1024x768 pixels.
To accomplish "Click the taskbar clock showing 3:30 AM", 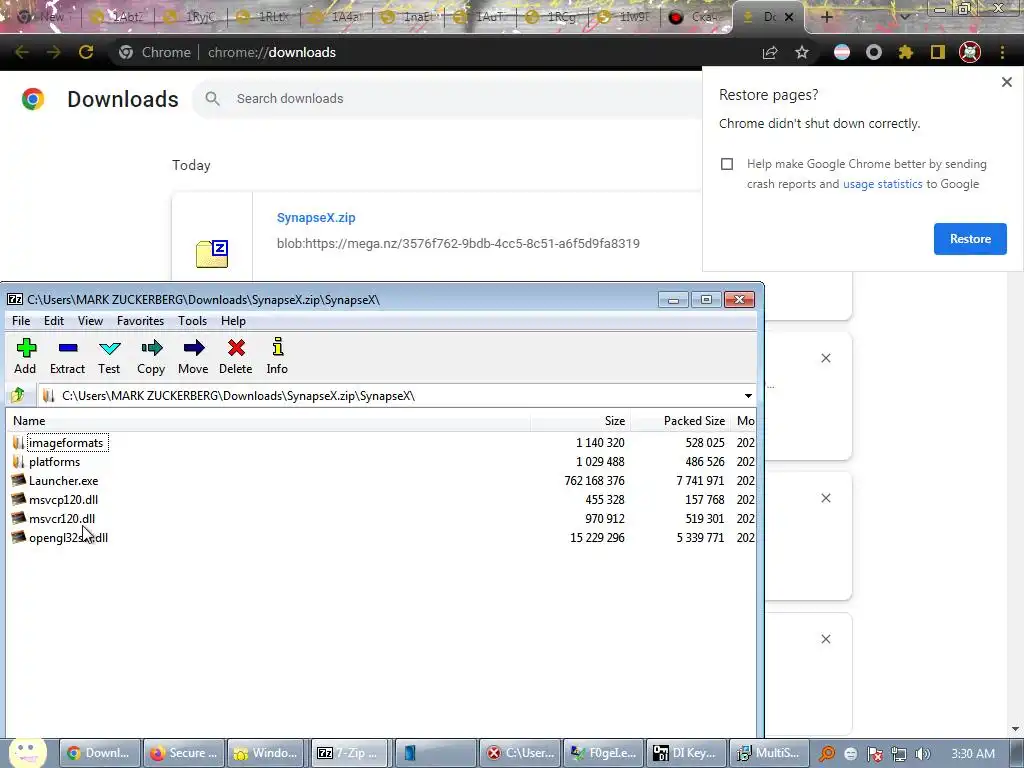I will [x=973, y=754].
